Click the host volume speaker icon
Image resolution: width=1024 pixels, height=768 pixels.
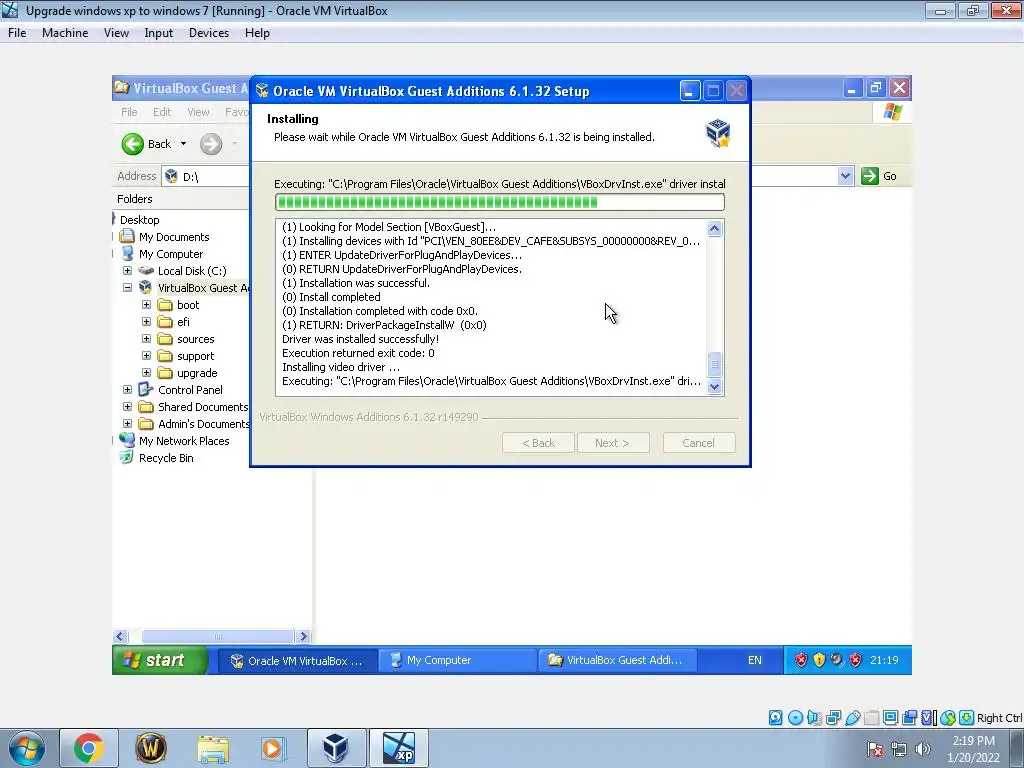923,749
